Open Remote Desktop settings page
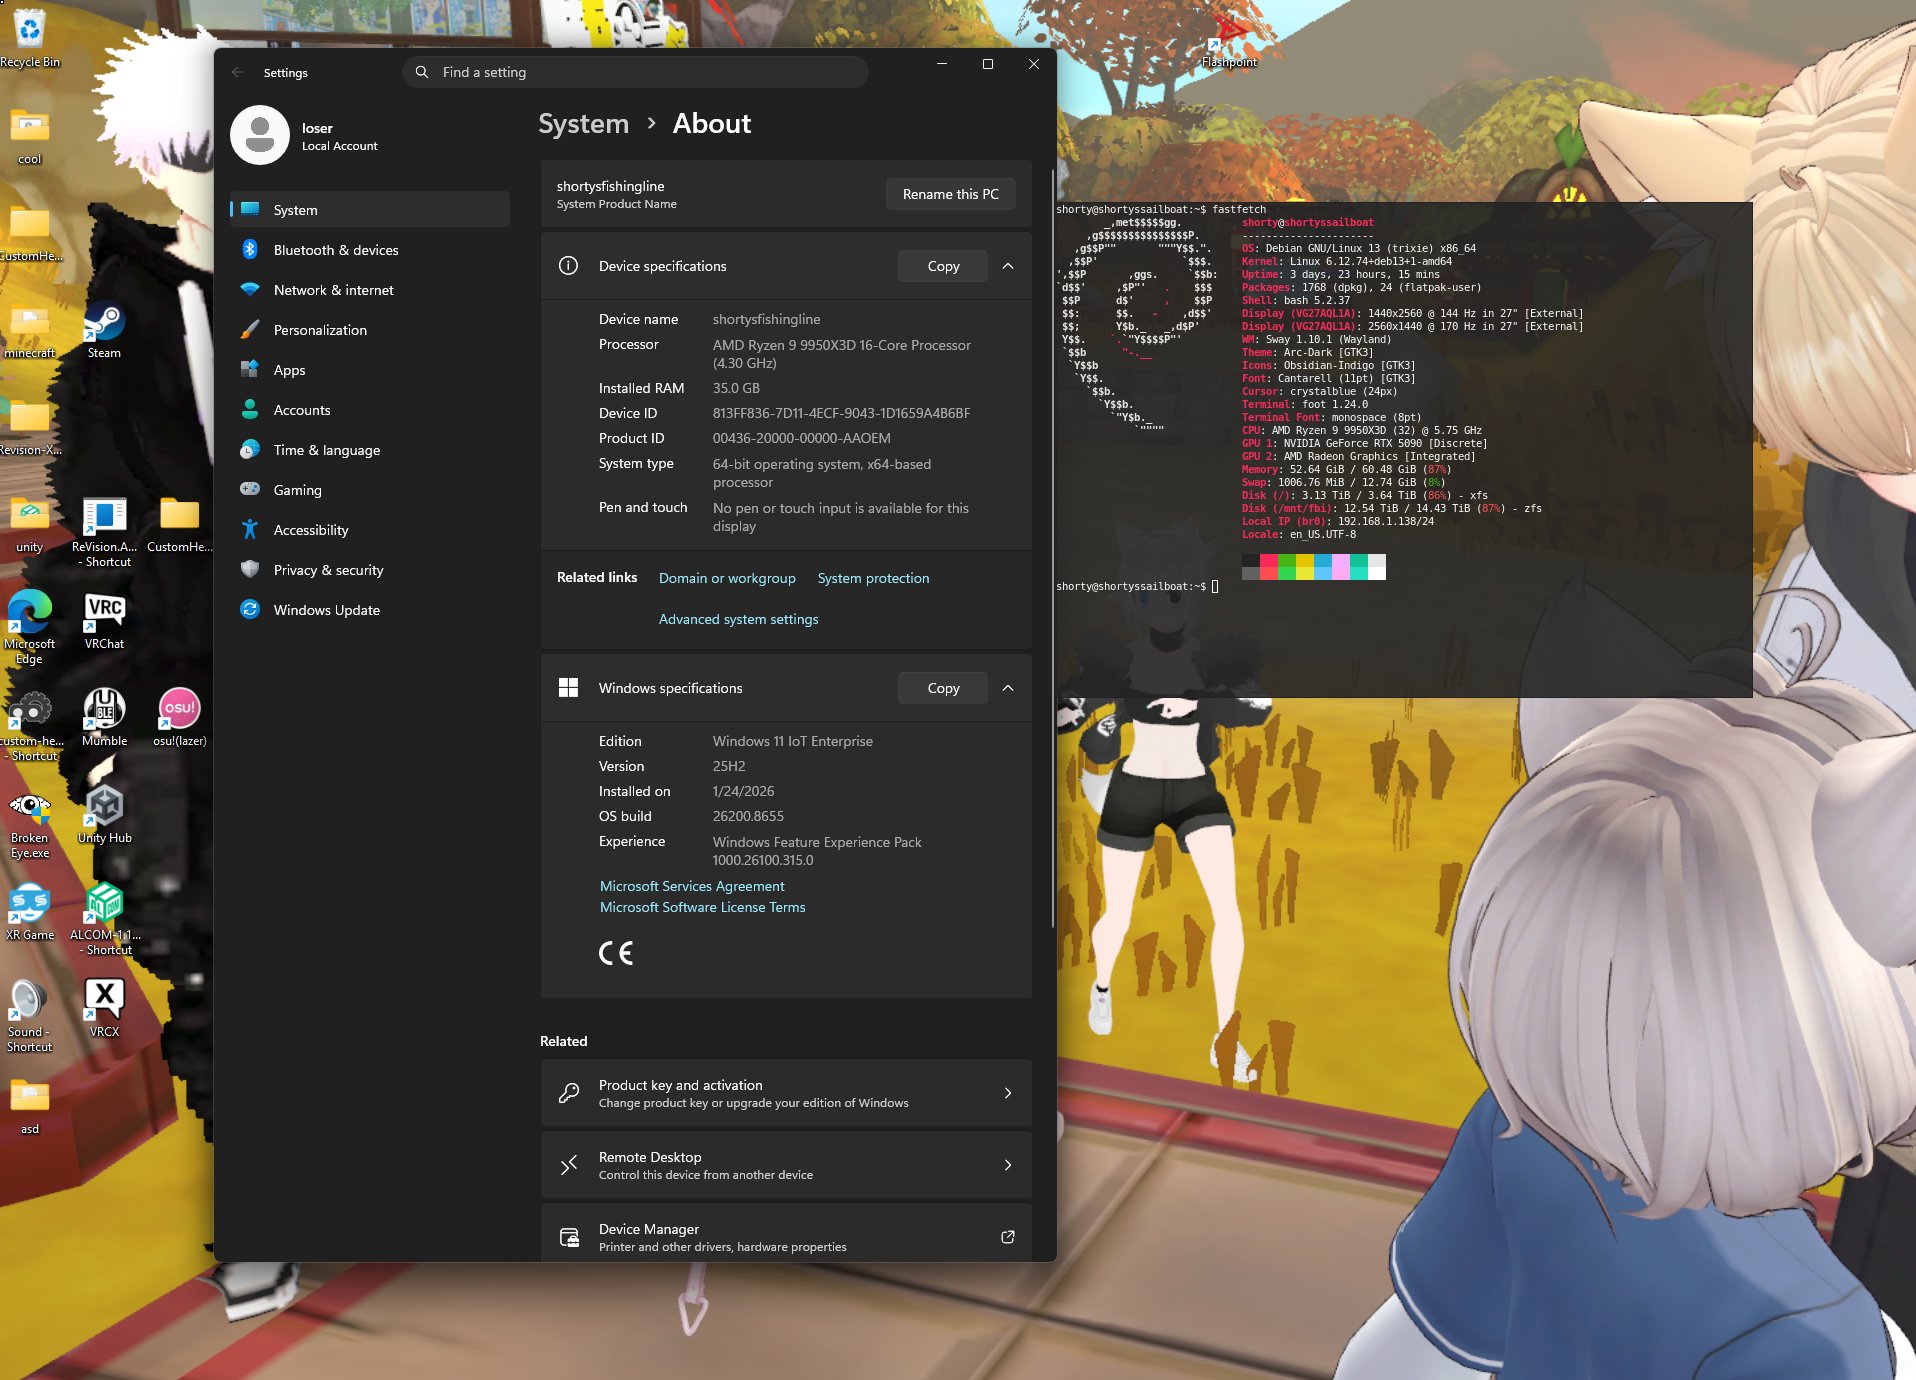The width and height of the screenshot is (1916, 1380). 786,1165
